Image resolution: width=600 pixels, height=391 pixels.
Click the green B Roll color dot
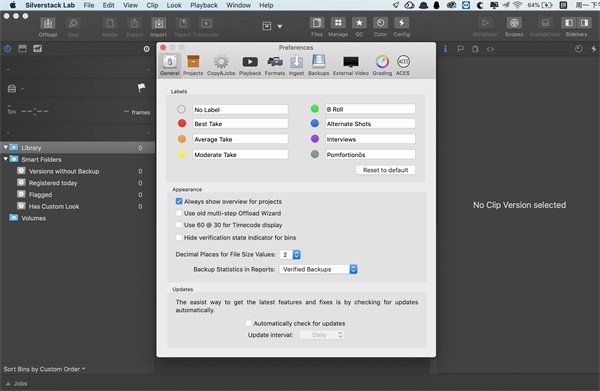click(315, 109)
